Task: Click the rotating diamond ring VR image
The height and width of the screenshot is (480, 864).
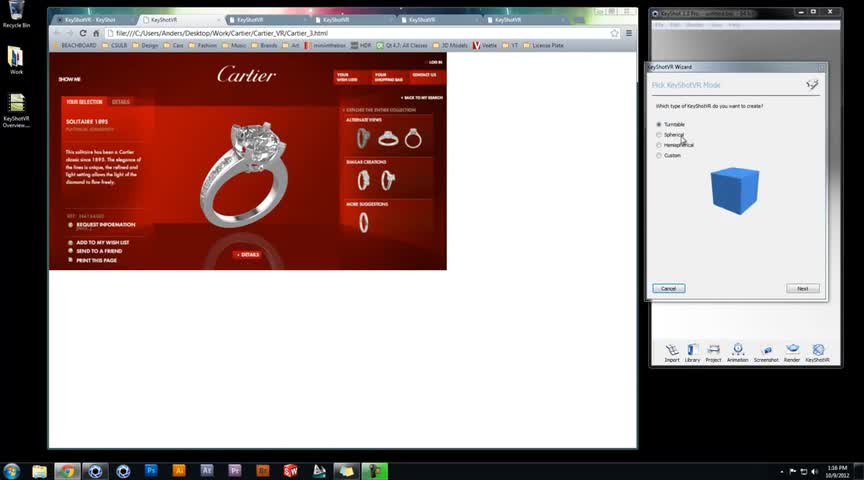Action: [245, 174]
